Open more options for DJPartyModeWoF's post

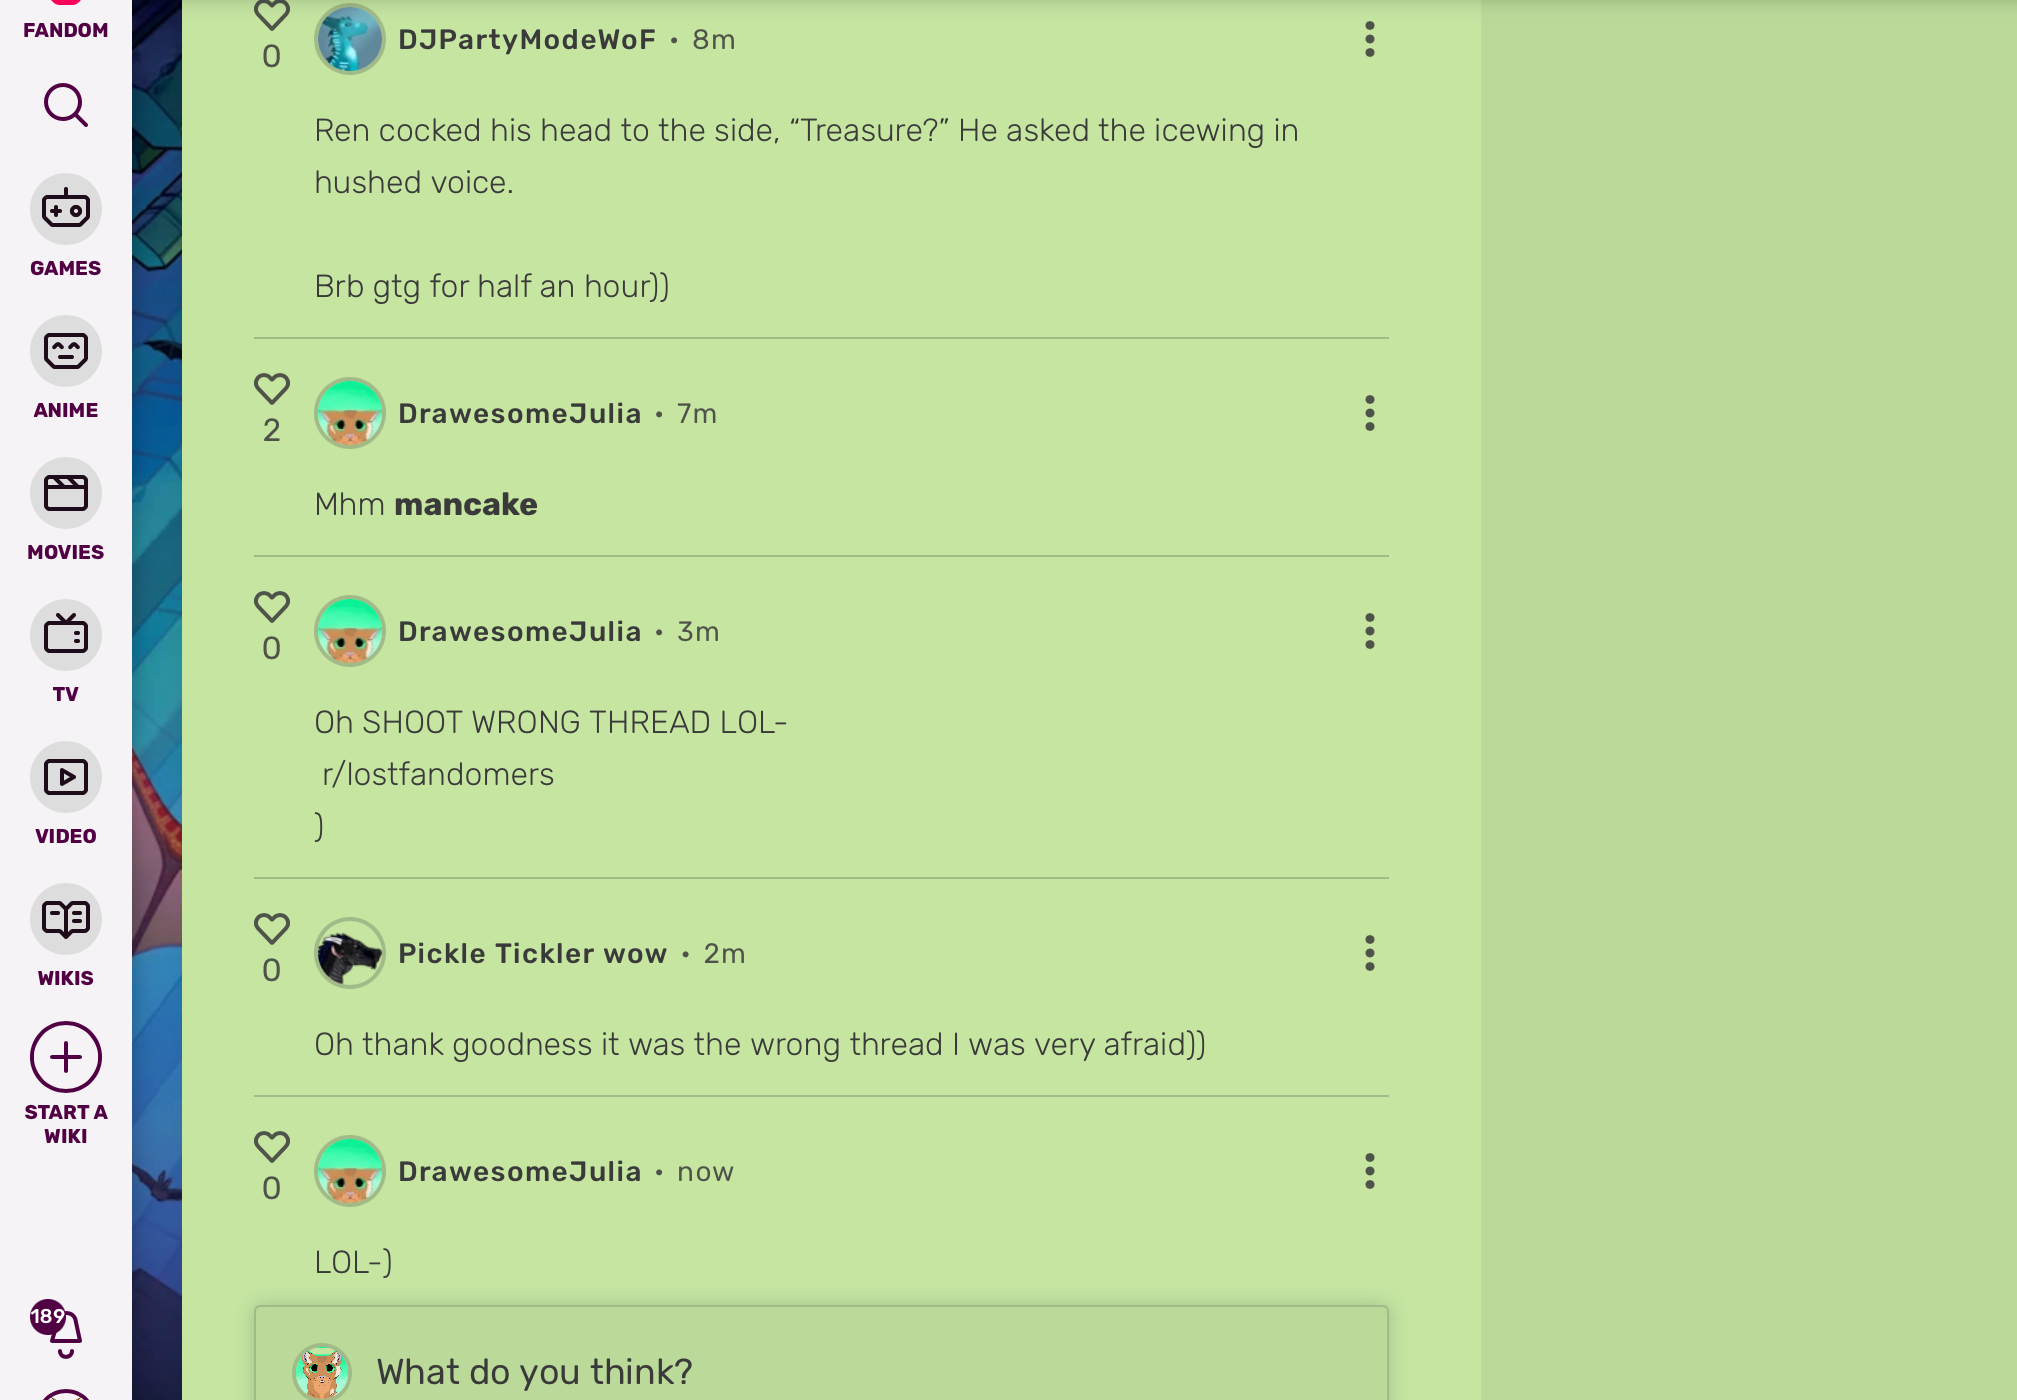1370,40
